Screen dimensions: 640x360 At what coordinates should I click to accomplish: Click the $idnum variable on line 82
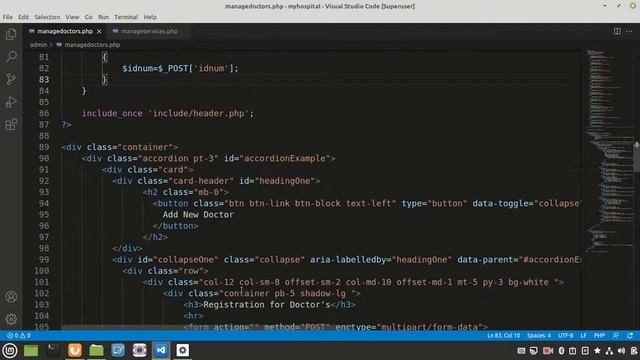pyautogui.click(x=138, y=69)
